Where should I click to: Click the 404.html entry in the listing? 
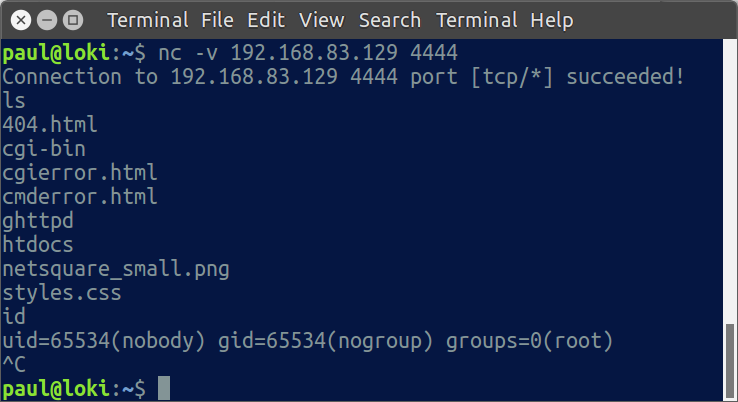pos(50,125)
